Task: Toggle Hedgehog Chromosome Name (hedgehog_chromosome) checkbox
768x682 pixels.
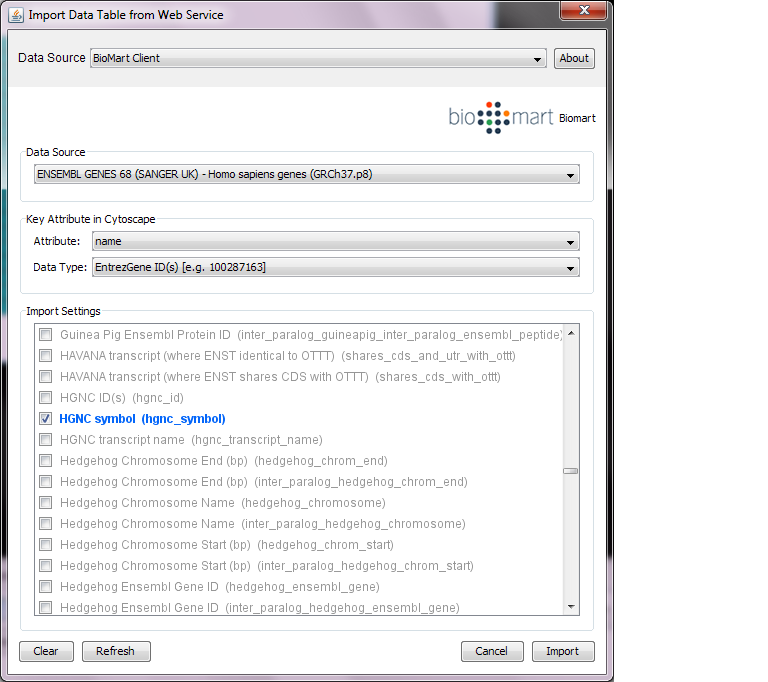Action: click(x=45, y=503)
